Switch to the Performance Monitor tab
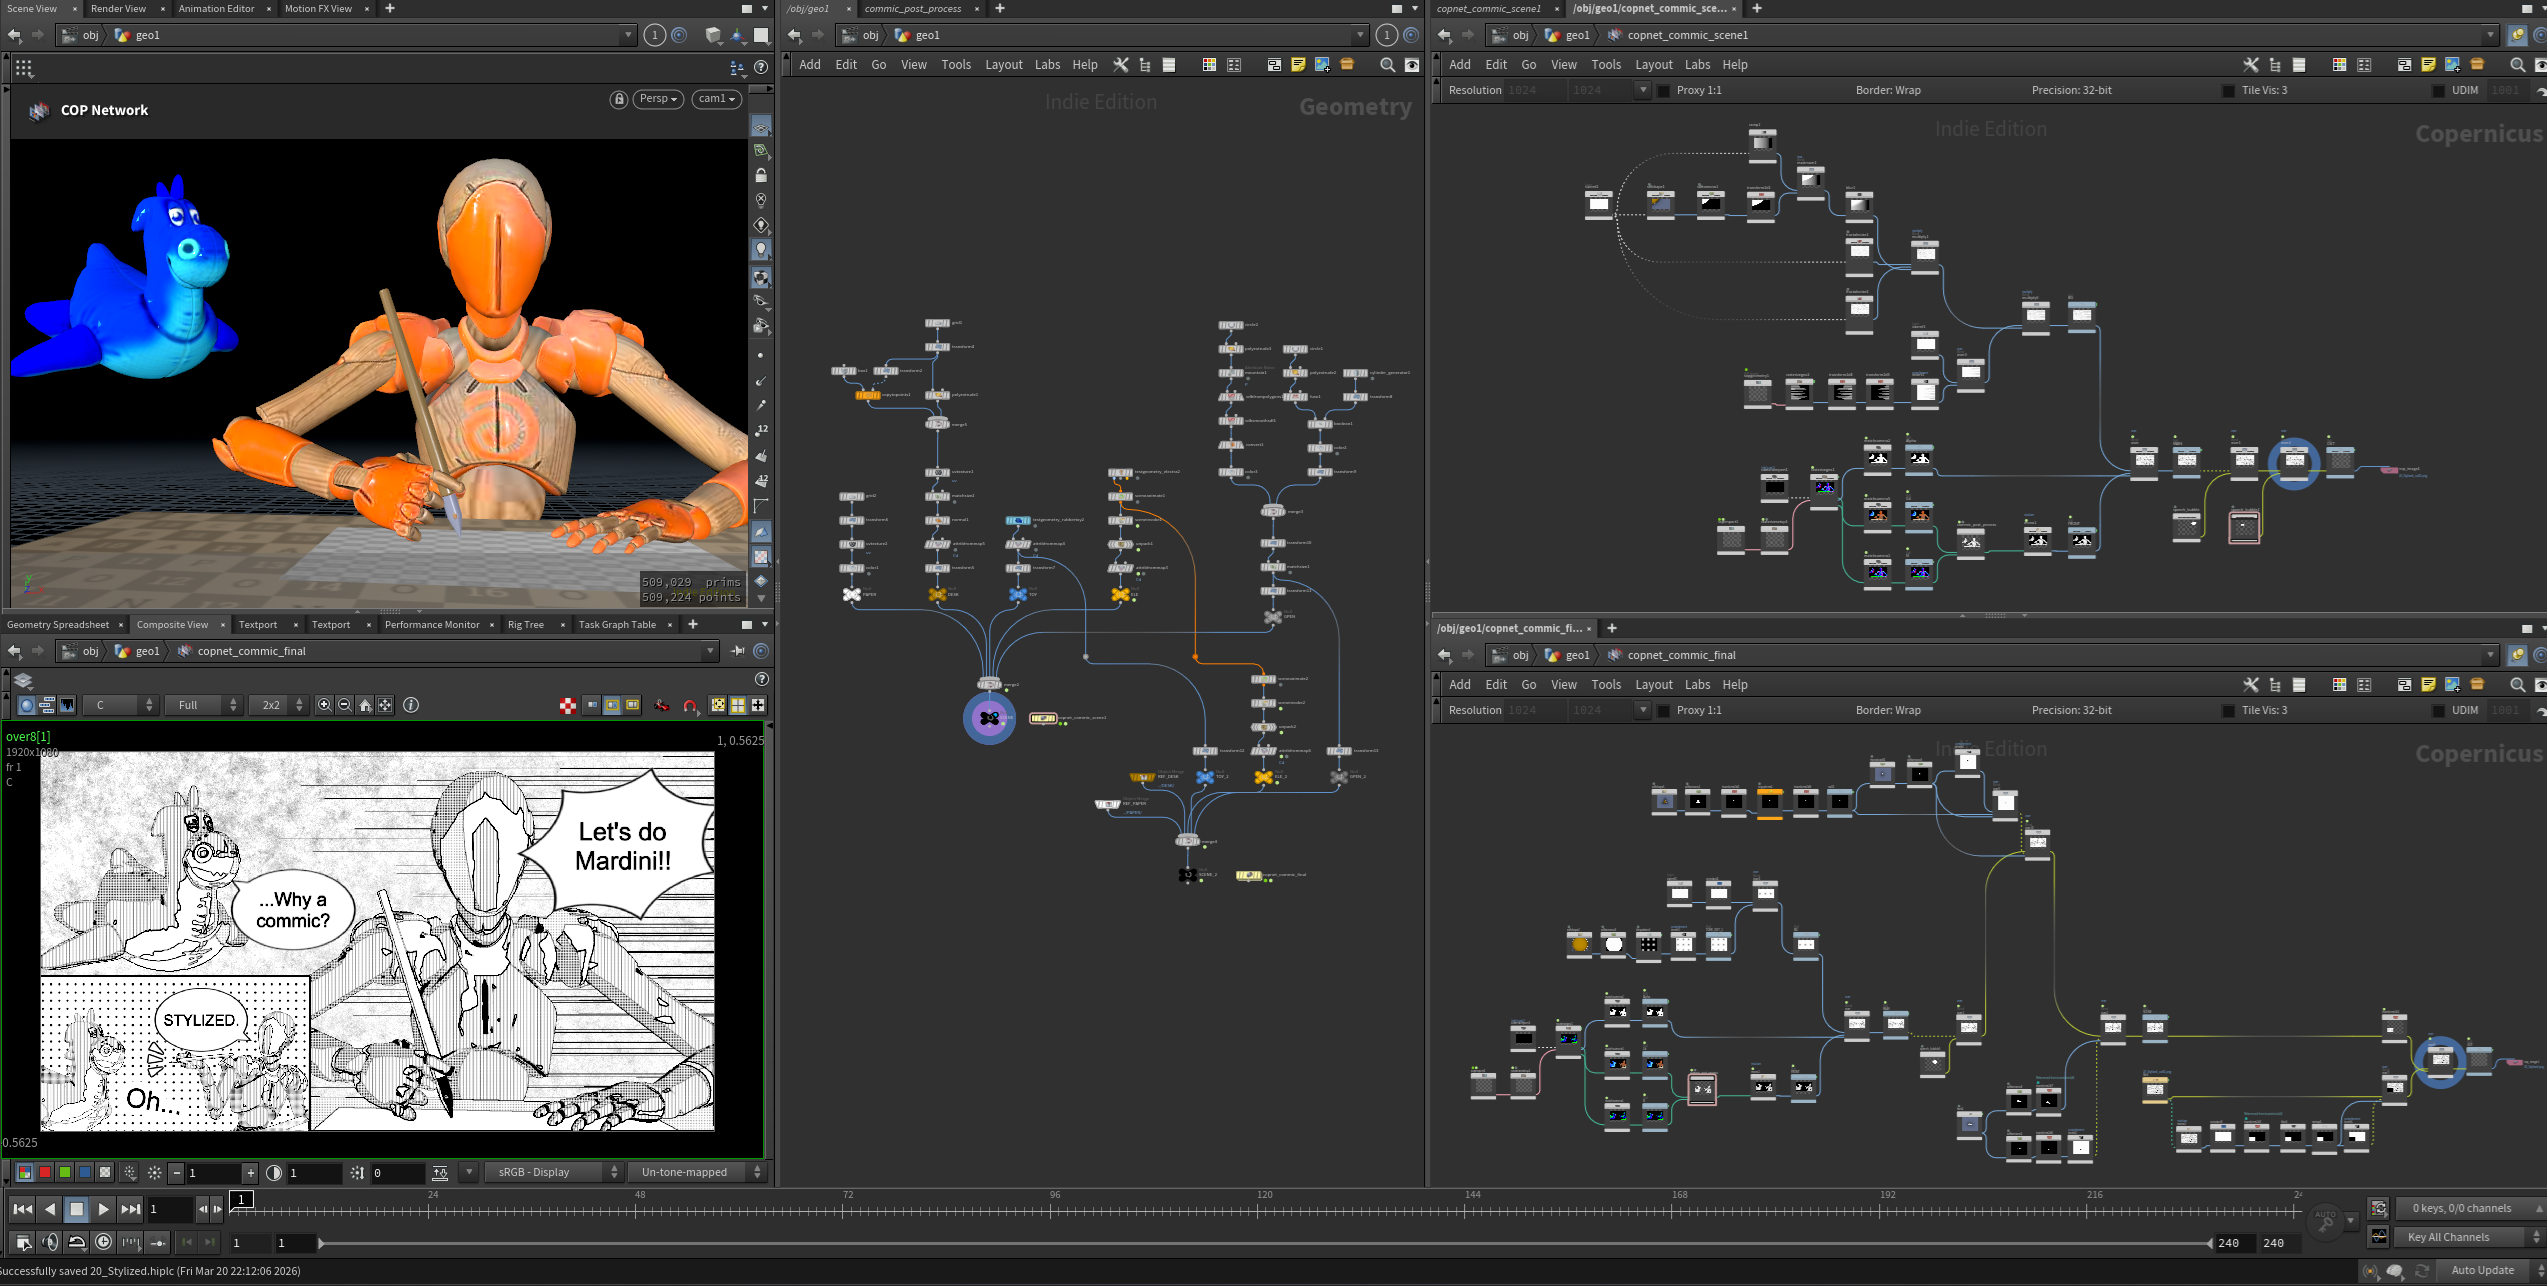 pyautogui.click(x=432, y=625)
